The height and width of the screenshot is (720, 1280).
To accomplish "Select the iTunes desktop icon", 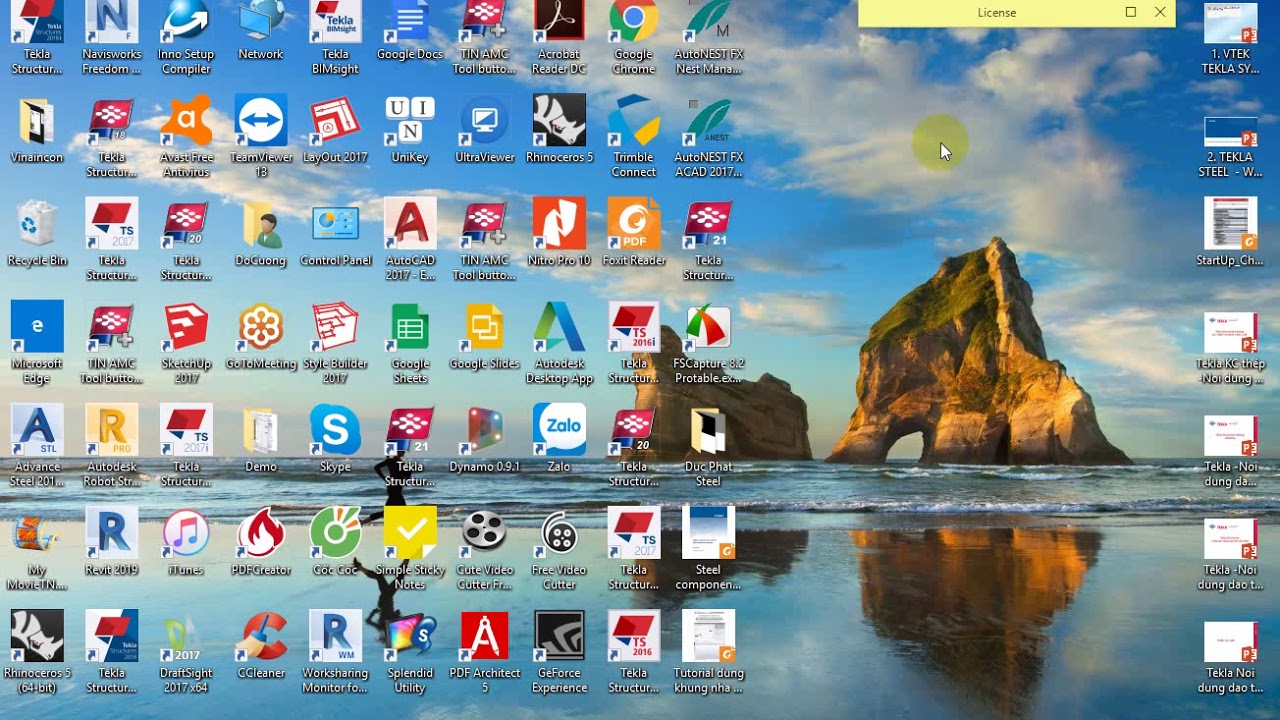I will point(186,542).
